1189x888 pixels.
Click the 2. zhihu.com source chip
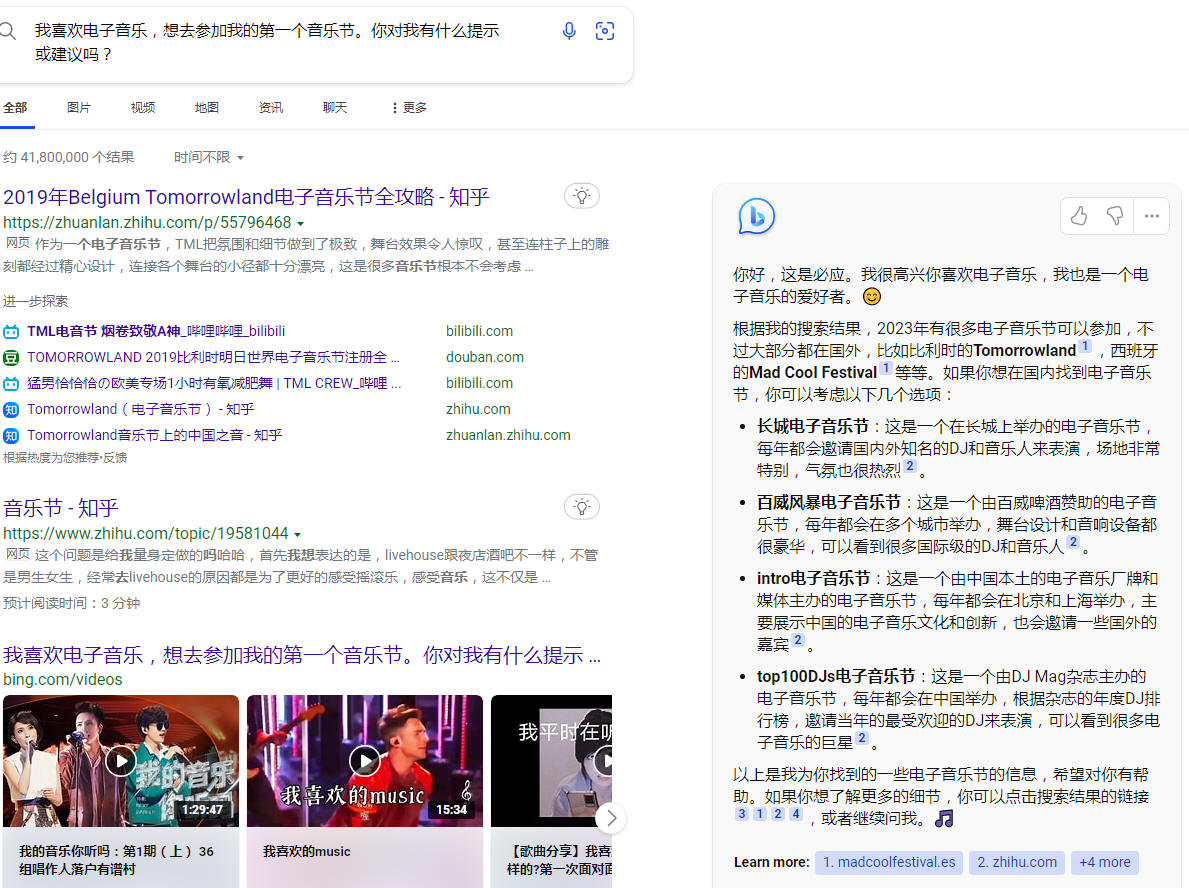click(x=1017, y=862)
